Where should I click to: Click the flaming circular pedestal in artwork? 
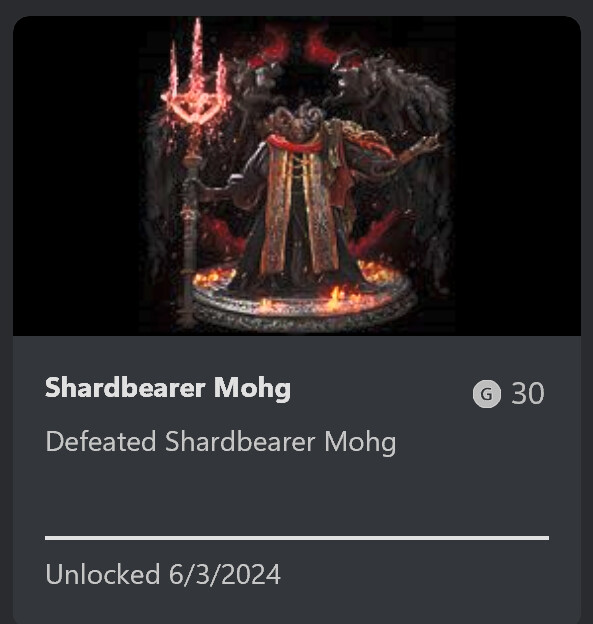pyautogui.click(x=302, y=298)
